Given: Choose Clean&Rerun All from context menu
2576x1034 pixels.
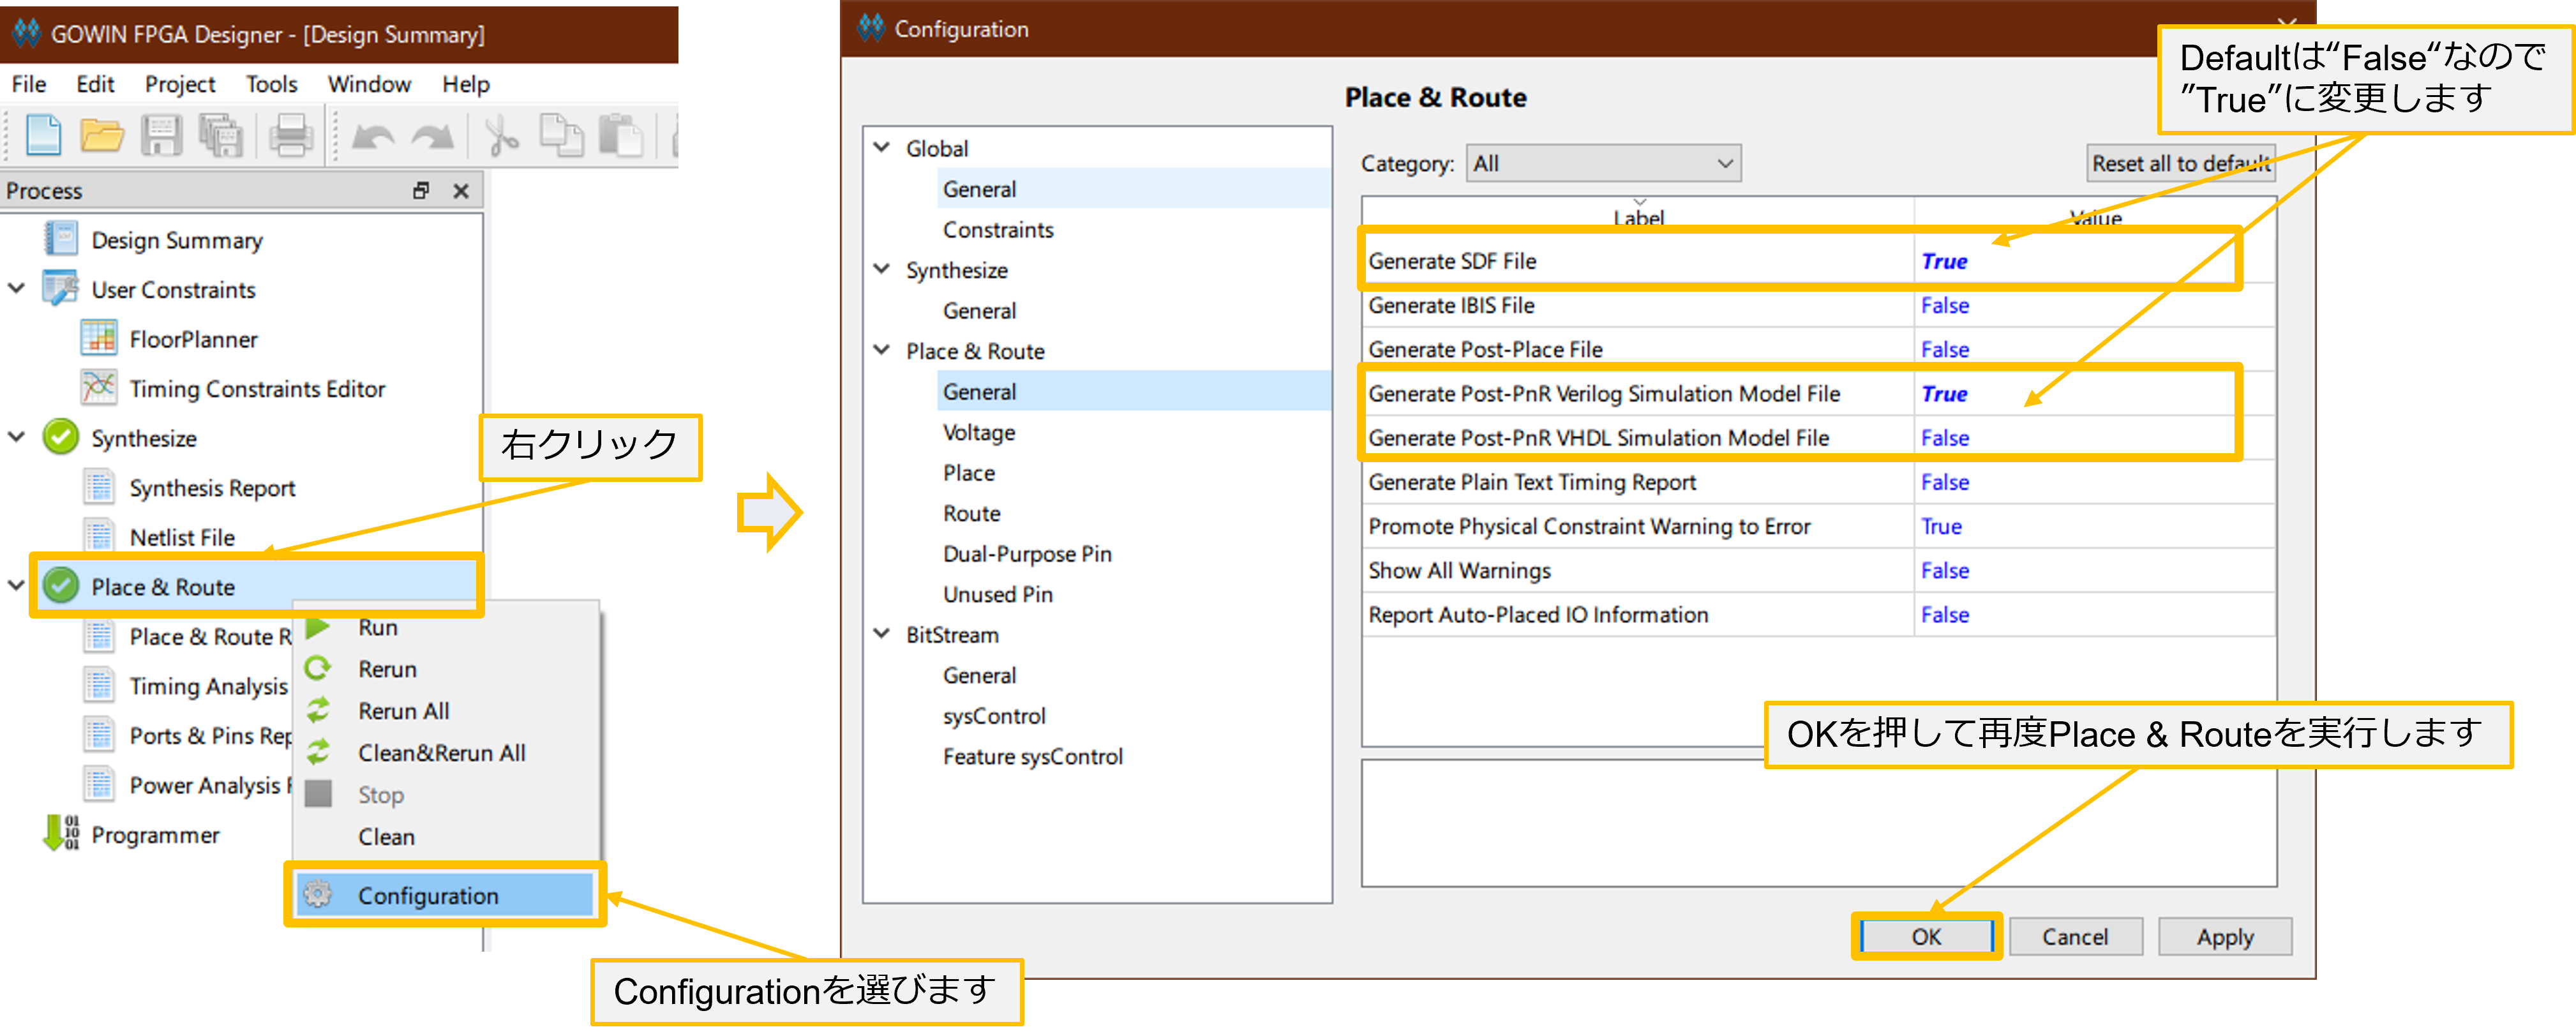Looking at the screenshot, I should pyautogui.click(x=441, y=753).
